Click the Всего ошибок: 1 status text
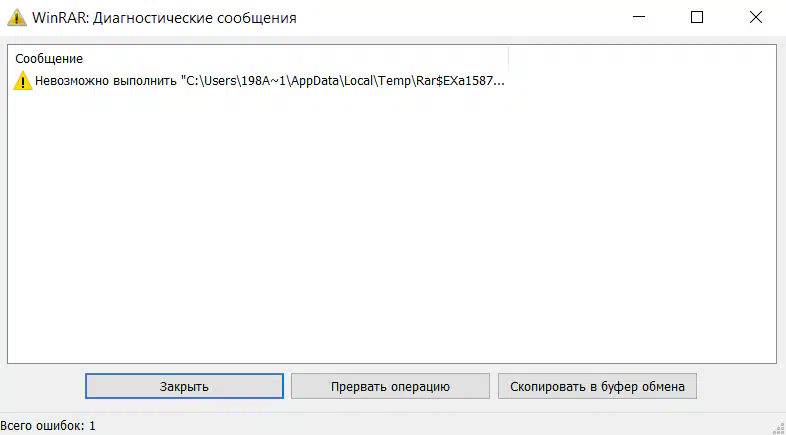Image resolution: width=786 pixels, height=435 pixels. tap(48, 426)
